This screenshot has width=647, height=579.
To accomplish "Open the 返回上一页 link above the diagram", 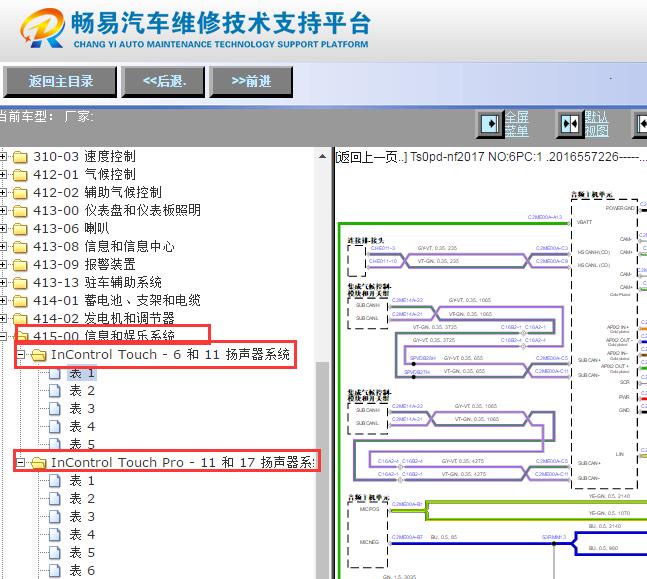I will (x=371, y=157).
